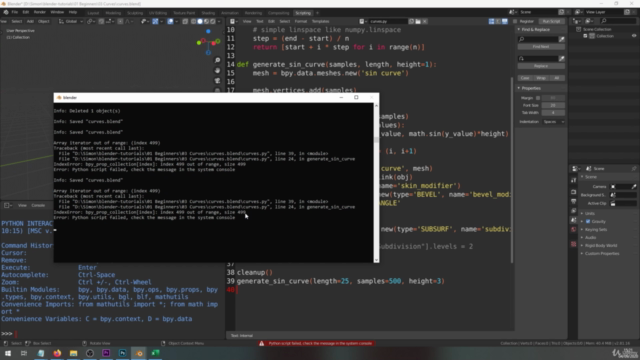Adjust the Font Size value field
Image resolution: width=640 pixels, height=360 pixels.
tap(553, 105)
